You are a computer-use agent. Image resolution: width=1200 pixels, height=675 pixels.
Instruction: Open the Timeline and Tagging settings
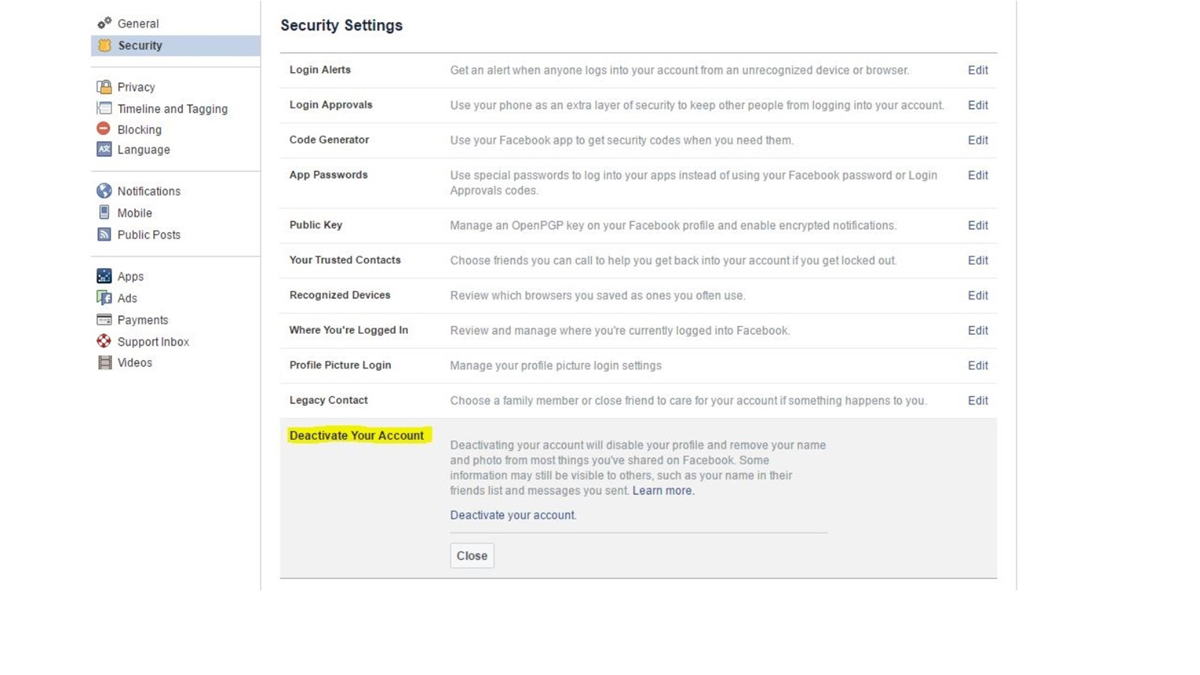click(x=172, y=109)
